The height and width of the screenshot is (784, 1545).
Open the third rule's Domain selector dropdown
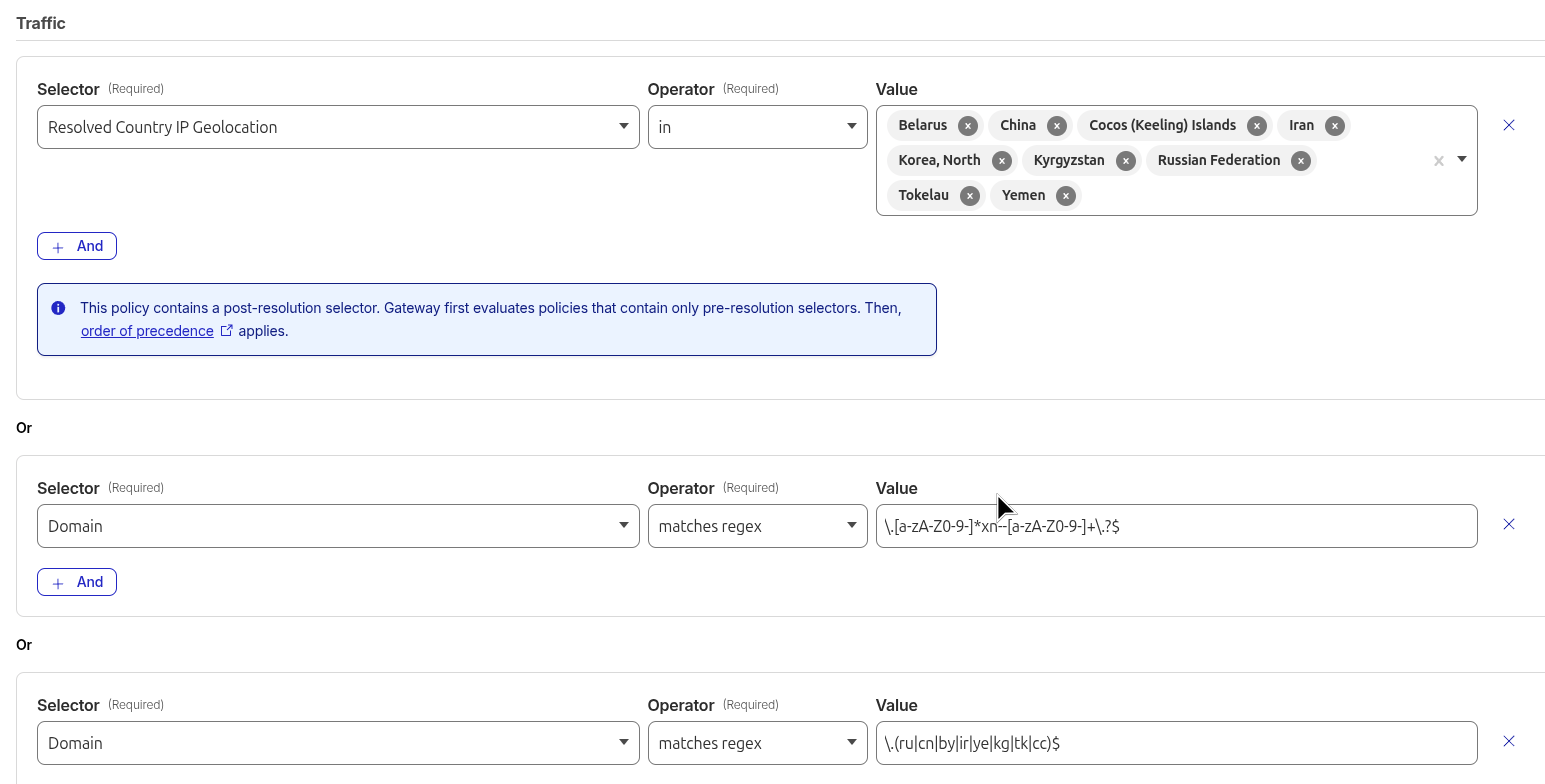[338, 743]
